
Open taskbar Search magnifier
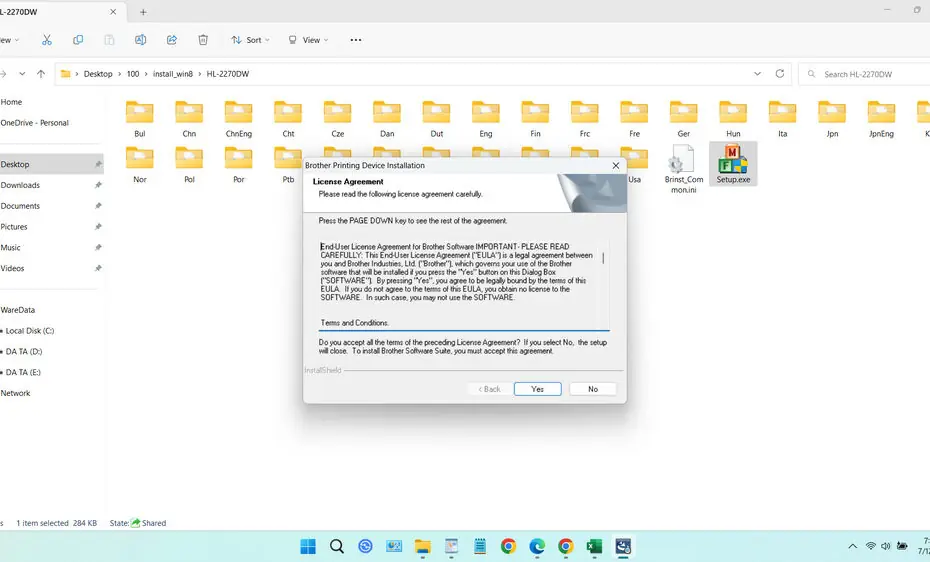click(337, 546)
